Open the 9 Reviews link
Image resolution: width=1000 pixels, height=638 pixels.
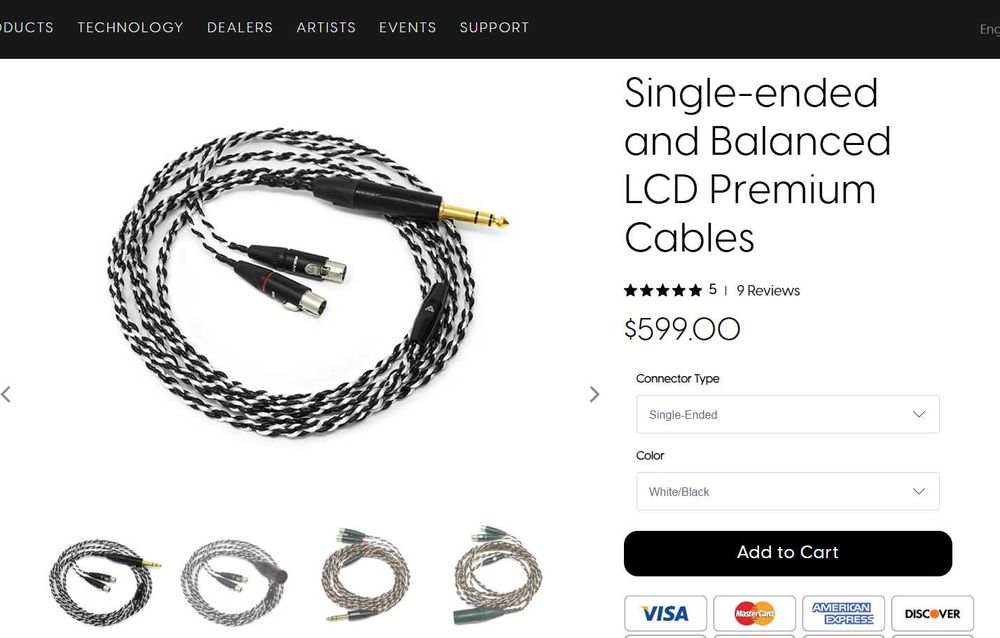click(768, 291)
